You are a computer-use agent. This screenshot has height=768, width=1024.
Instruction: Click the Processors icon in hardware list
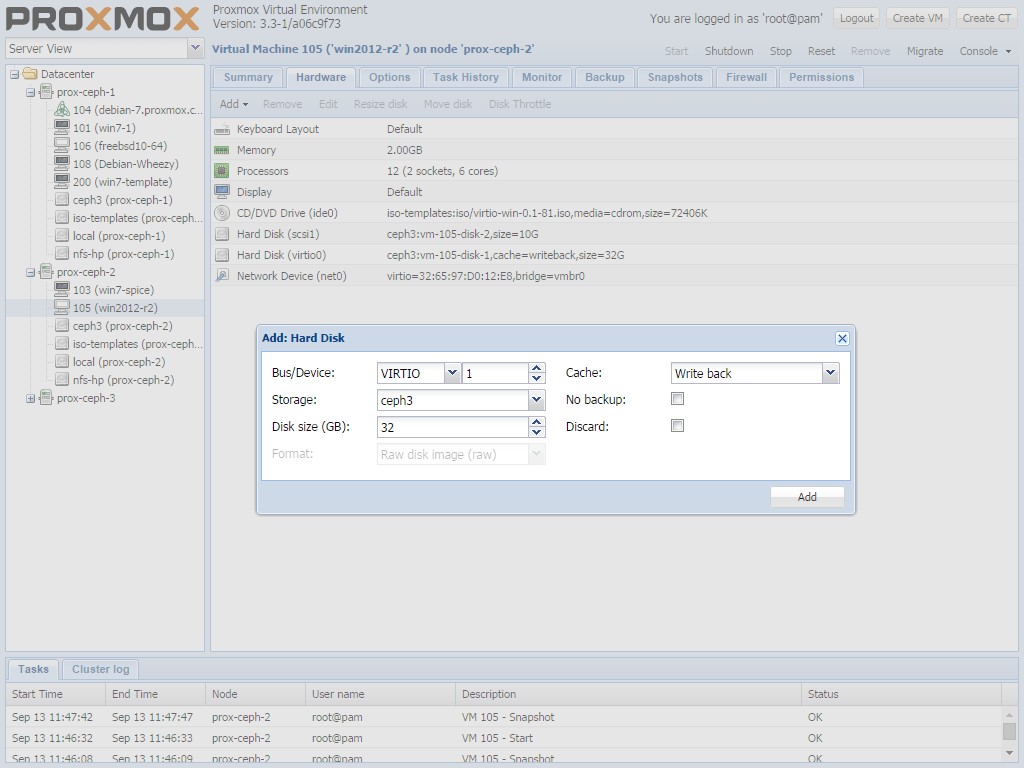click(x=222, y=171)
